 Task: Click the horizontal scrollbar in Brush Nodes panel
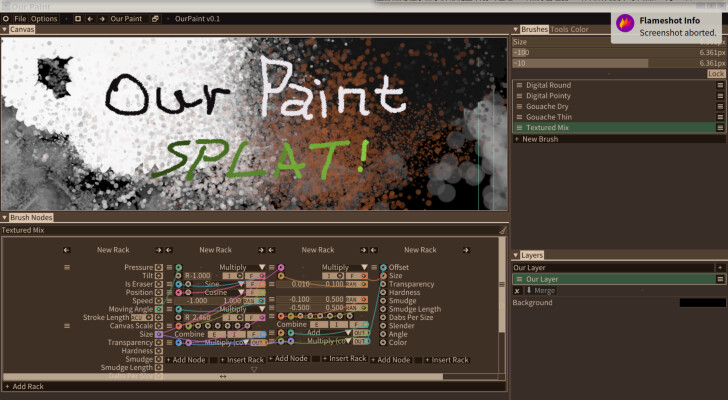coord(223,376)
